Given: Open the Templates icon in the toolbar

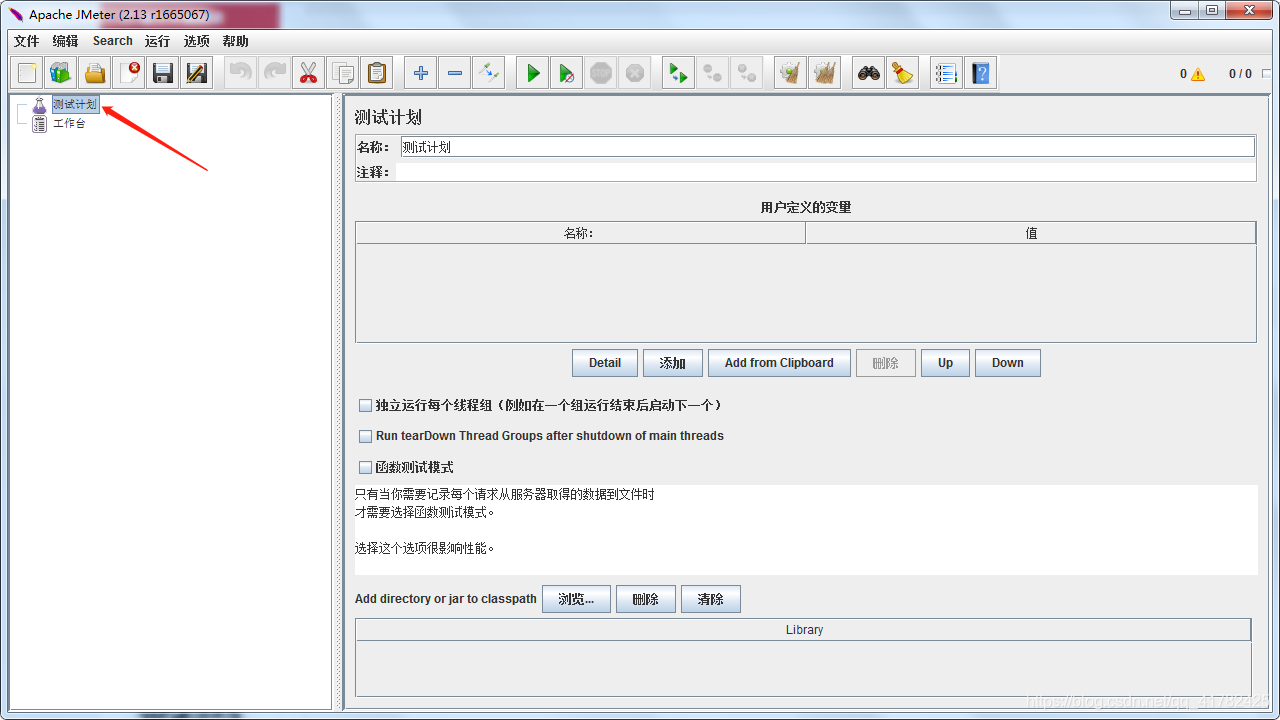Looking at the screenshot, I should (61, 73).
